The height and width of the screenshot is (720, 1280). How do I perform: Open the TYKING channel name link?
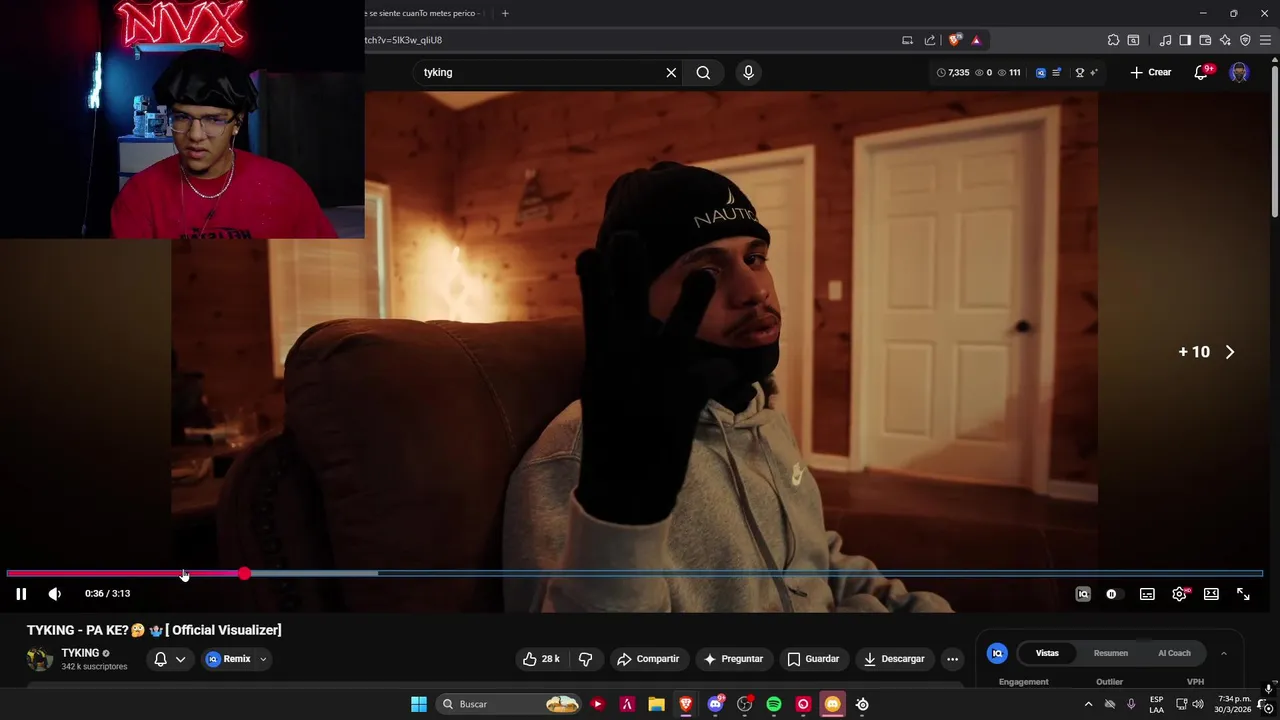tap(80, 653)
